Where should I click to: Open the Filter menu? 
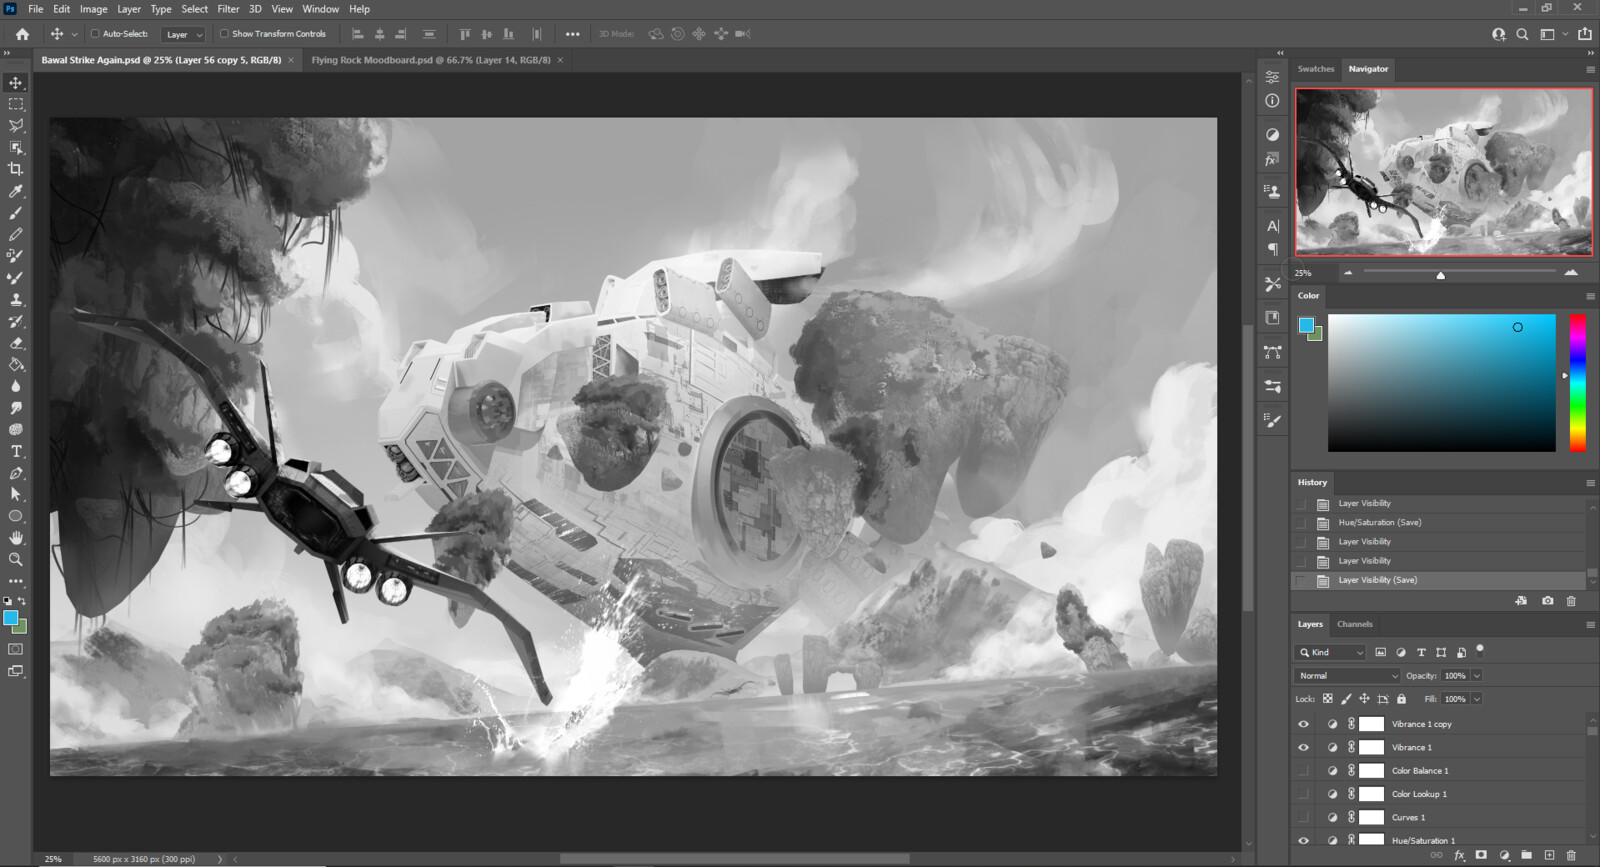pyautogui.click(x=228, y=9)
